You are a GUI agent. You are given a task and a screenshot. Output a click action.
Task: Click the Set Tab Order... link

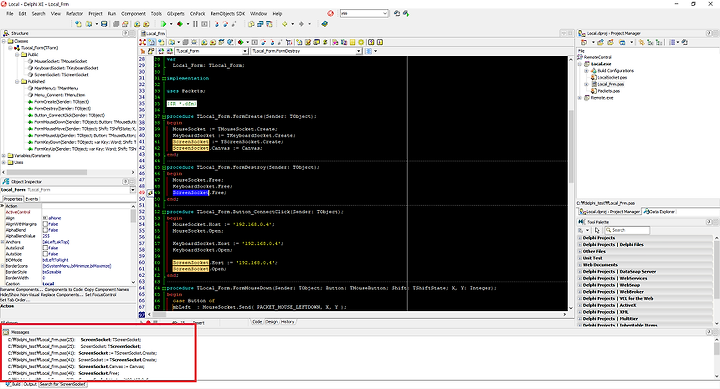click(x=15, y=300)
